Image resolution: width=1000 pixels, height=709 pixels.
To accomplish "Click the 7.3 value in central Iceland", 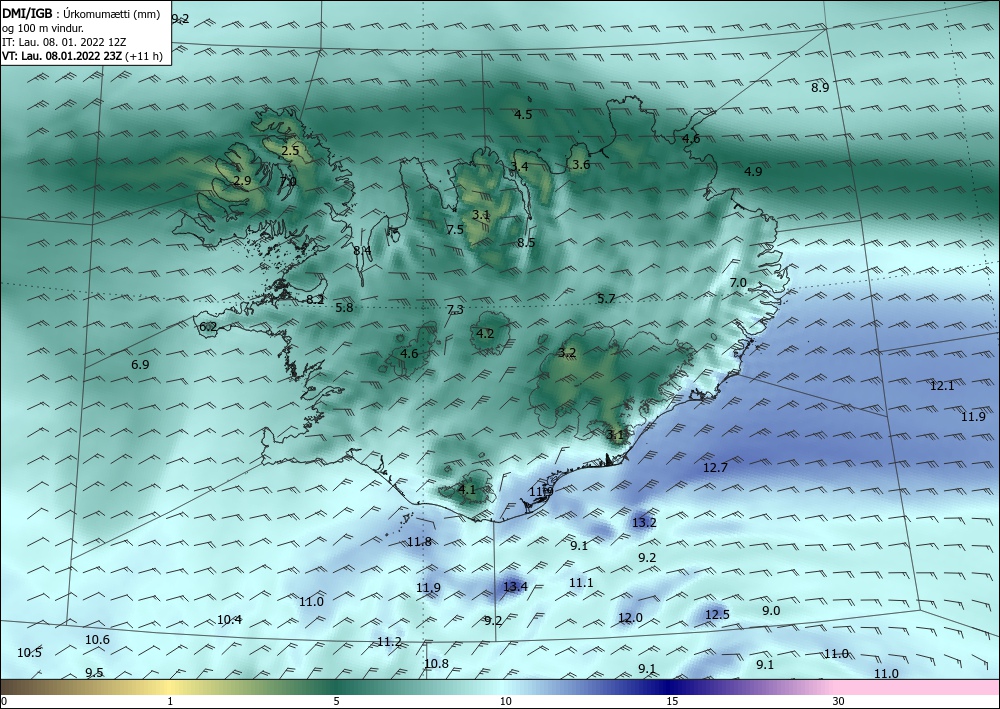I will (x=455, y=310).
